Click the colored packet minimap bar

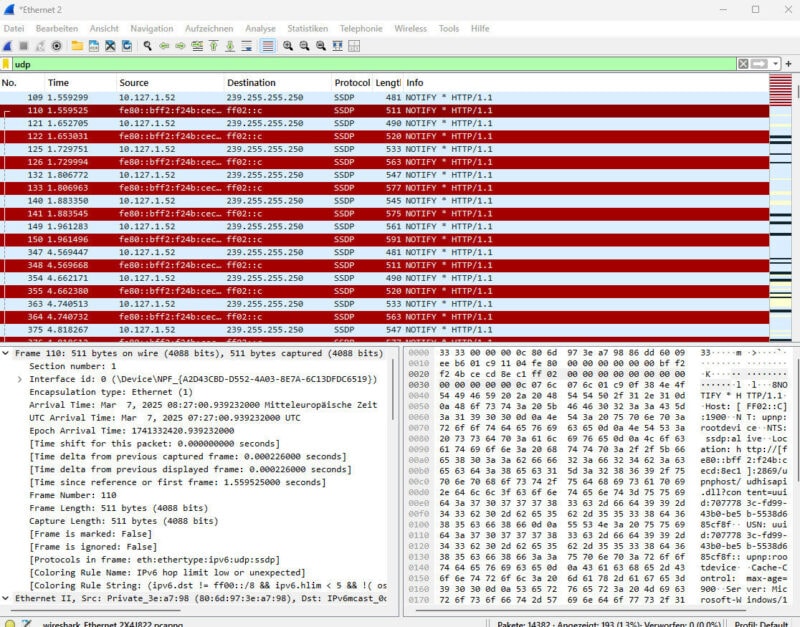point(782,200)
